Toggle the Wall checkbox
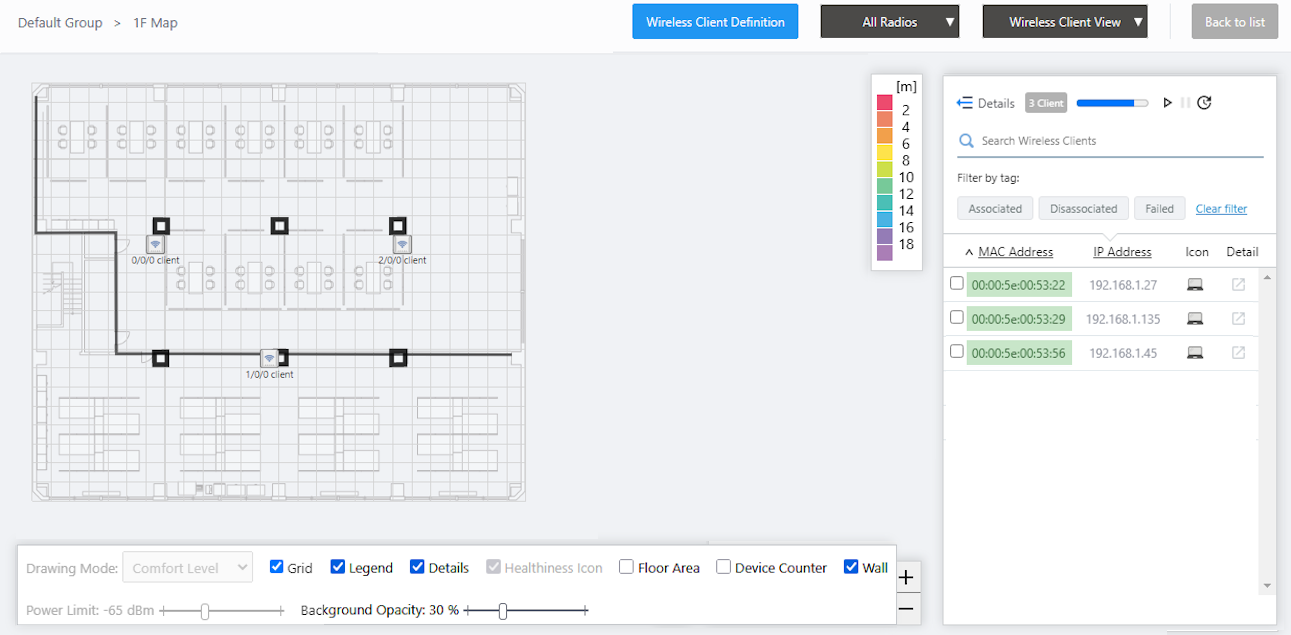Image resolution: width=1291 pixels, height=635 pixels. [x=852, y=567]
